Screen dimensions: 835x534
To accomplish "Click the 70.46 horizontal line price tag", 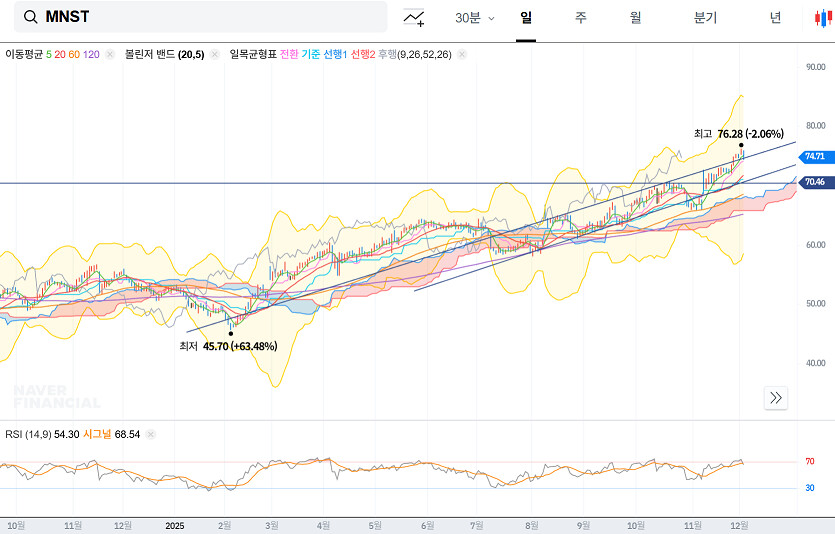I will [816, 182].
